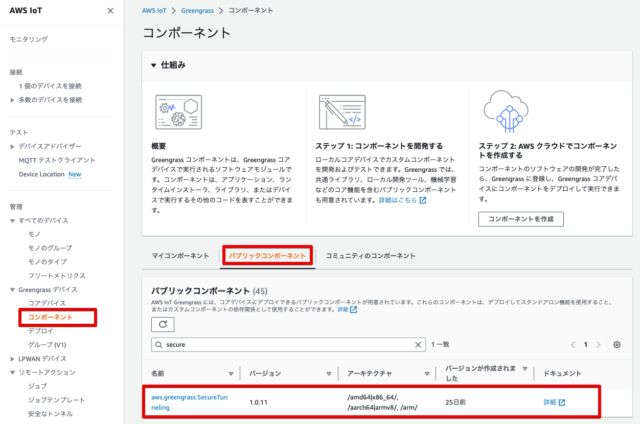Open モノのグループ in sidebar
Screen dimensions: 640x424
pos(50,248)
